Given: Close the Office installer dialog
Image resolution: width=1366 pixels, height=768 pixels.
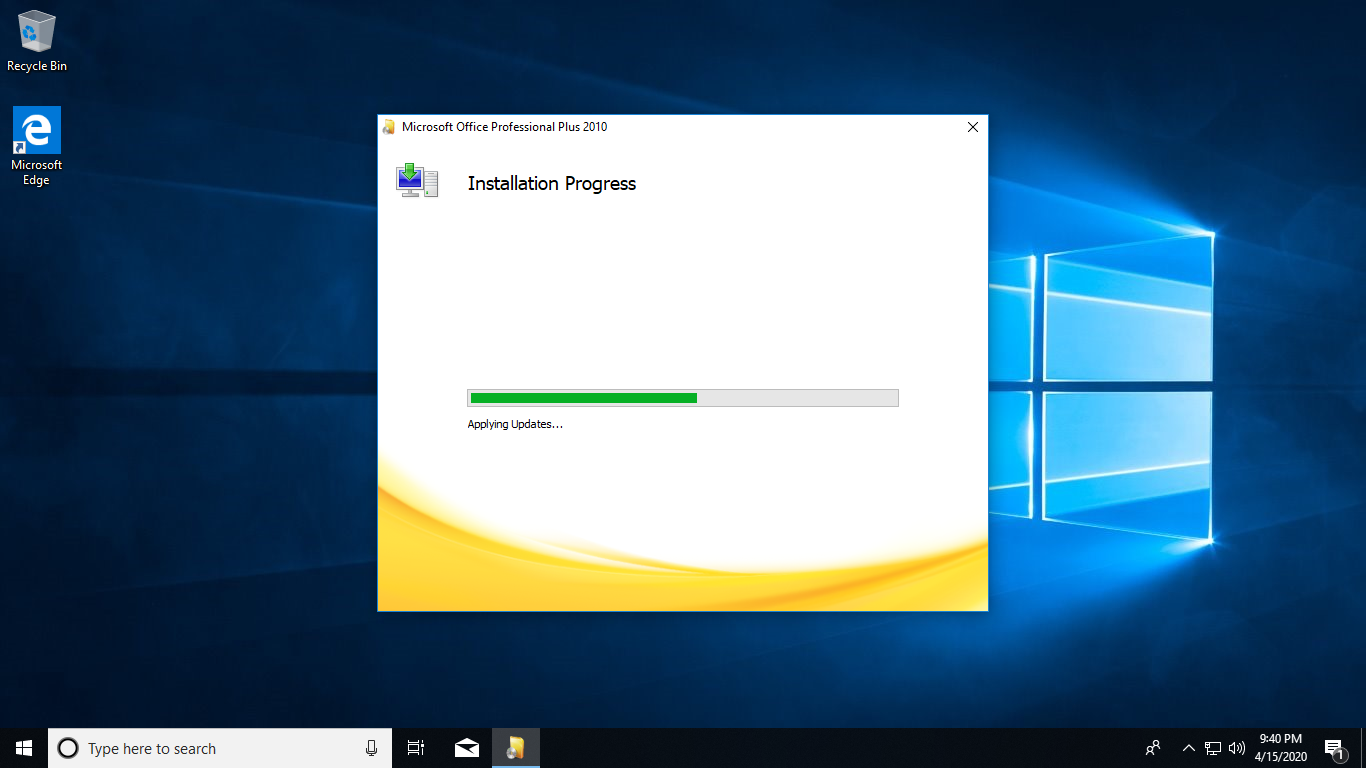Looking at the screenshot, I should [973, 127].
